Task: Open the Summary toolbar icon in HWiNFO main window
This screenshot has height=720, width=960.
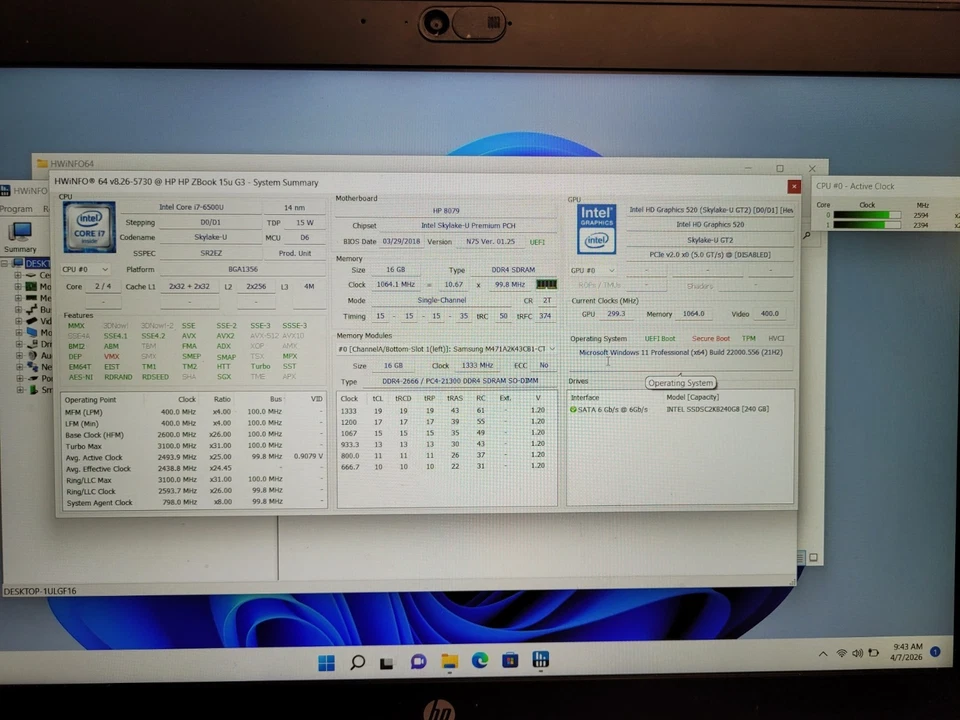Action: point(20,238)
